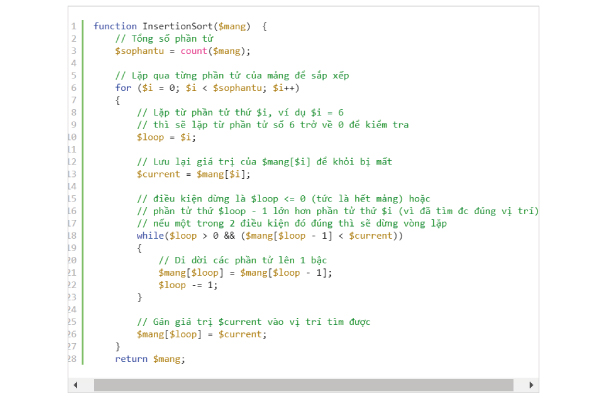
Task: Click the line "$current = $mang[$i];"
Action: tap(194, 174)
